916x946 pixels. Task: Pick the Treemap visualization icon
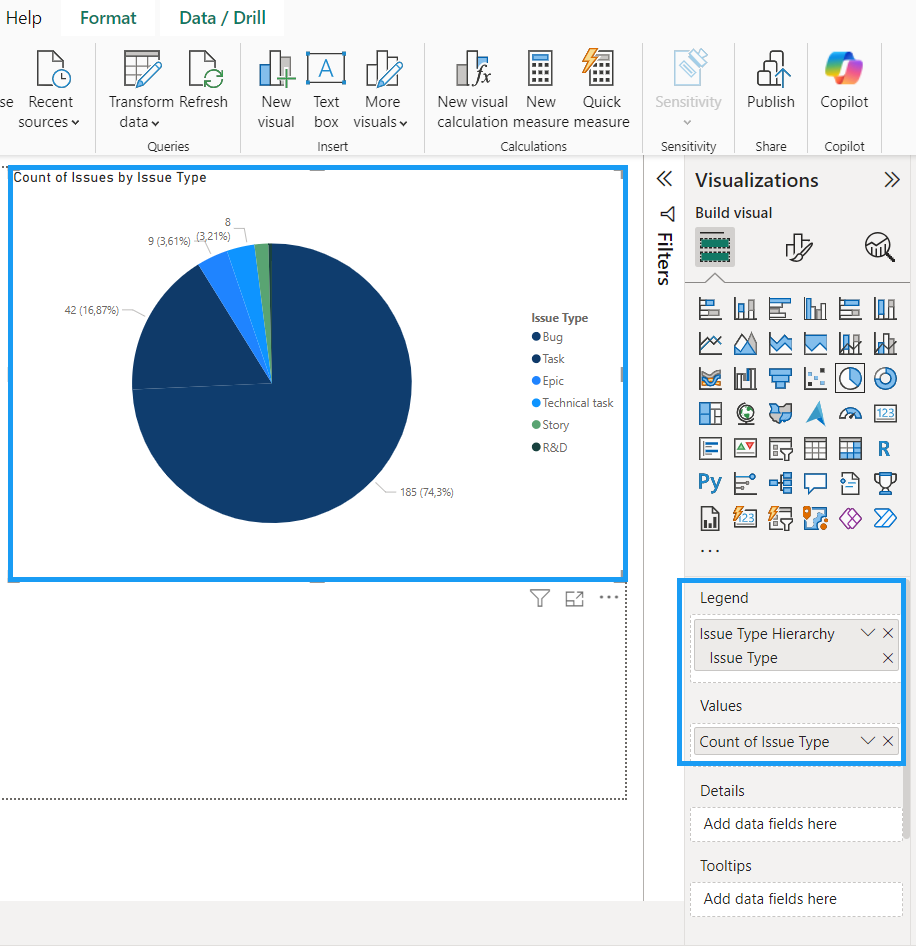click(x=710, y=413)
